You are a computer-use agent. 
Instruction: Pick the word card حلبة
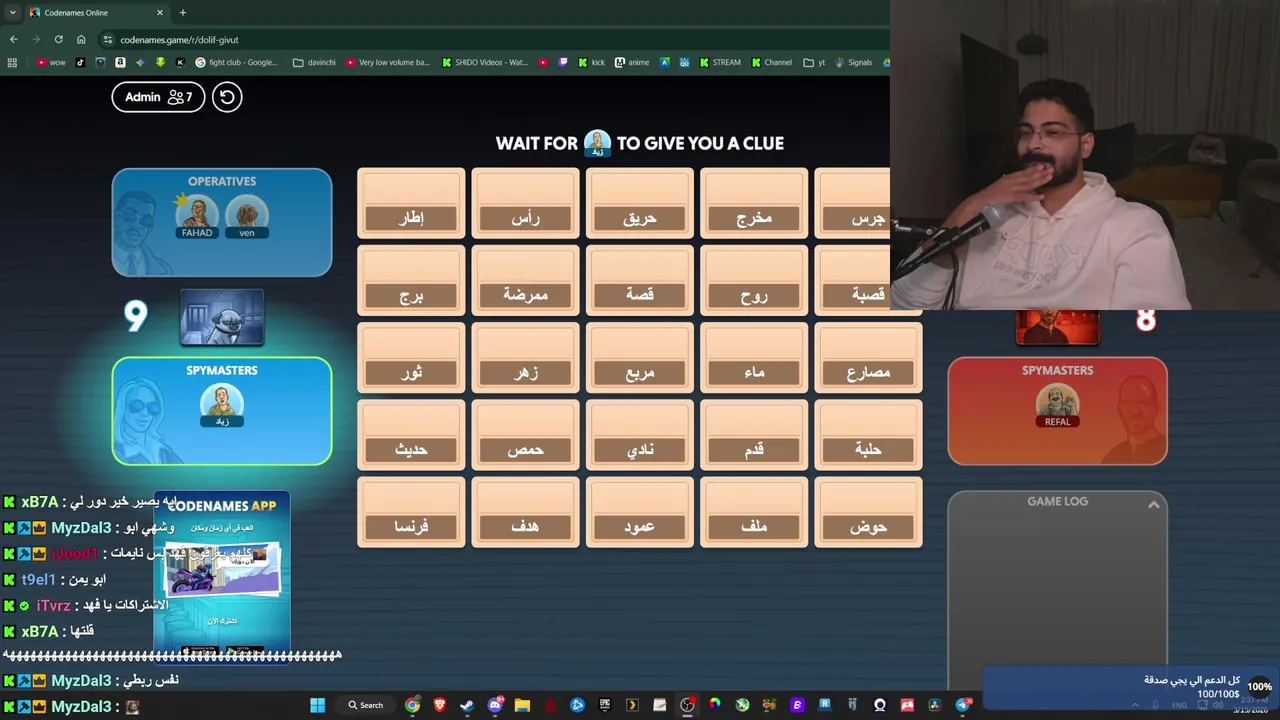tap(868, 435)
